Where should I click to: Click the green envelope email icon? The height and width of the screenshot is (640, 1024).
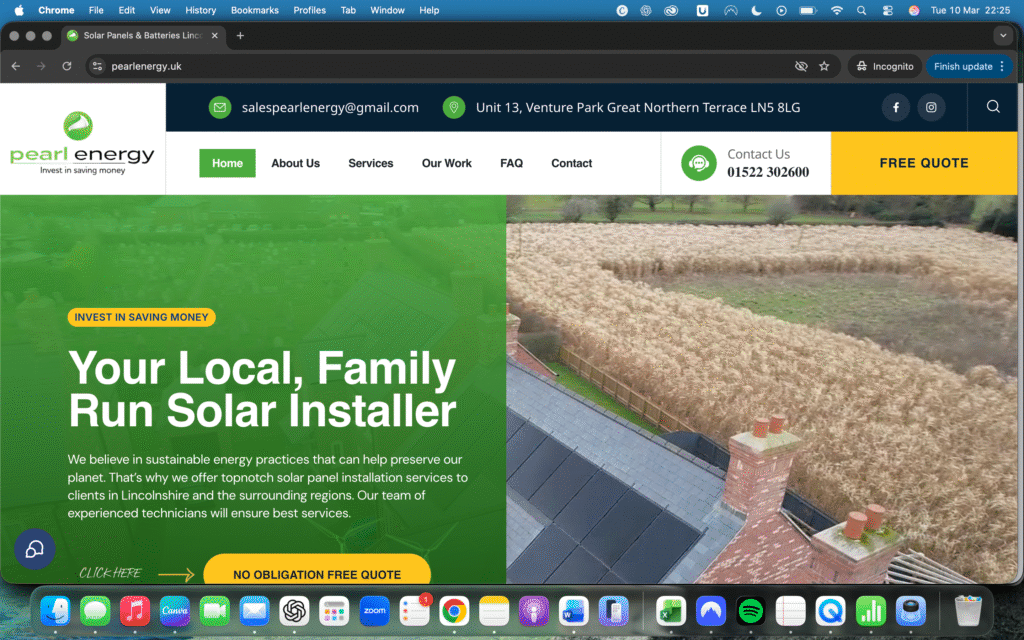click(x=220, y=108)
